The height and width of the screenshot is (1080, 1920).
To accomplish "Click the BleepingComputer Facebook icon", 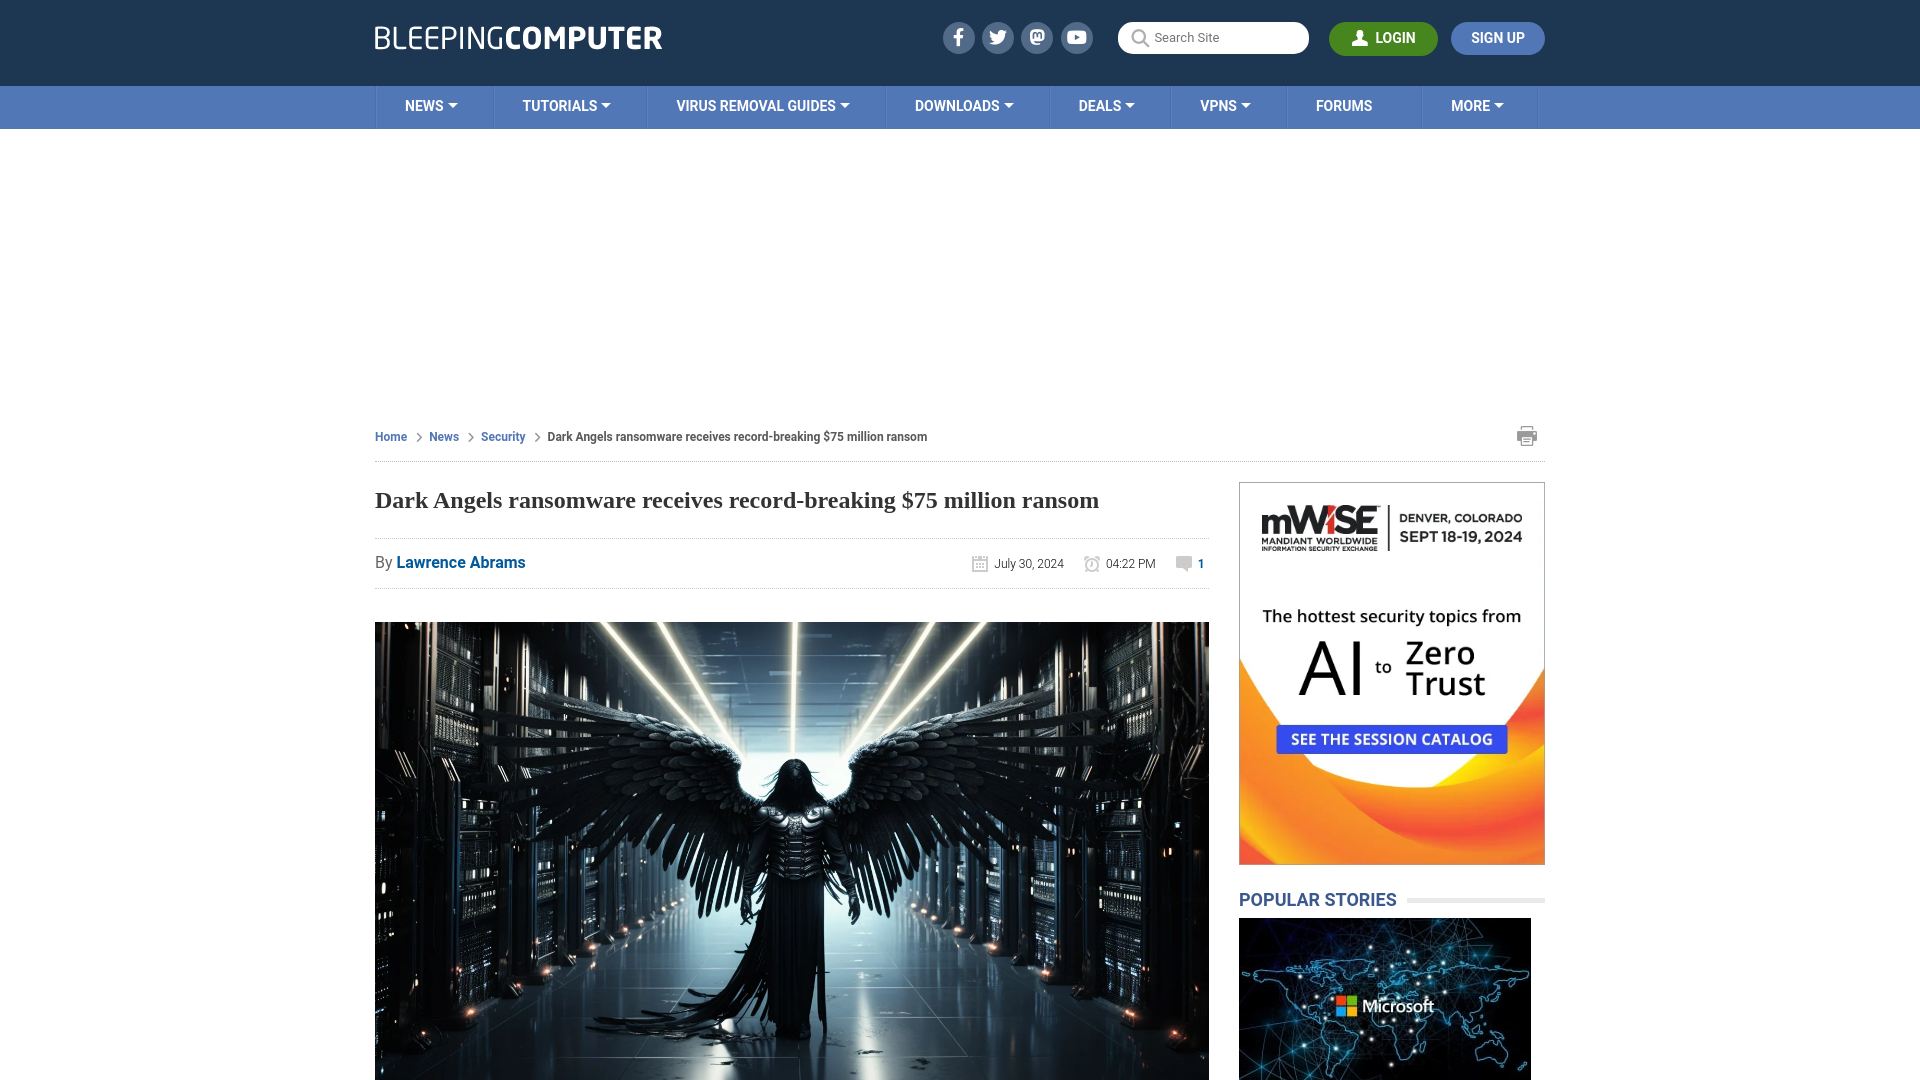I will point(957,37).
